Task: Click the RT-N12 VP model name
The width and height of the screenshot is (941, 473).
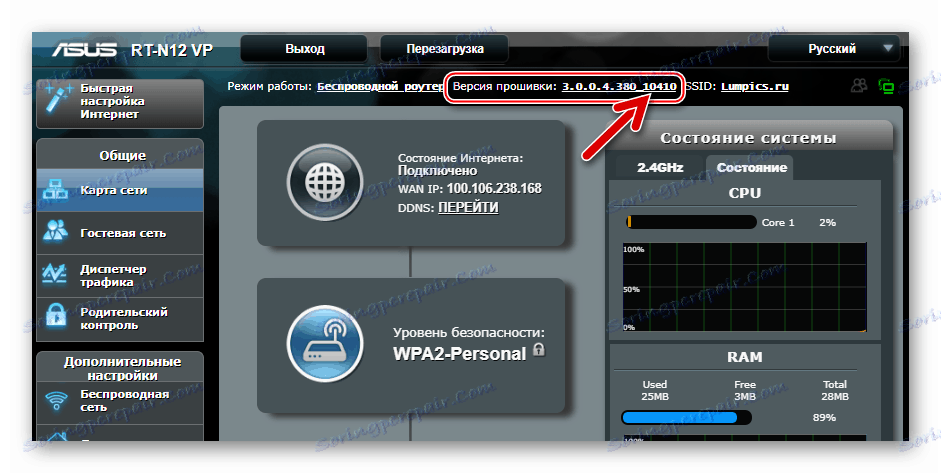Action: 172,50
